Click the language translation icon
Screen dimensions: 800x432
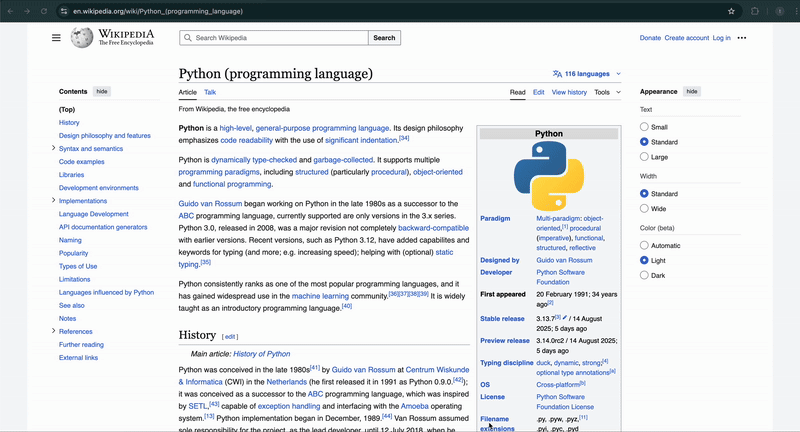[557, 74]
